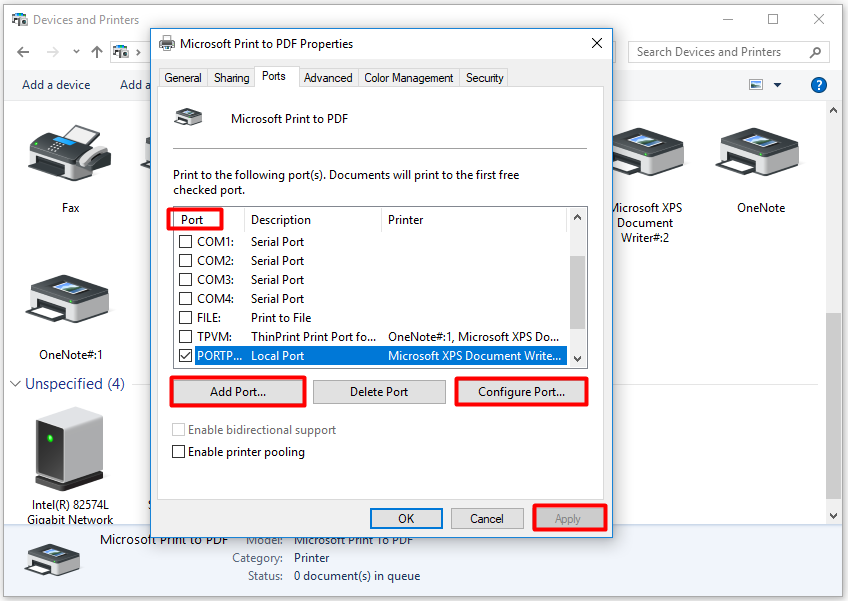Uncheck the PORTP... Local Port checkbox
Image resolution: width=848 pixels, height=601 pixels.
186,355
